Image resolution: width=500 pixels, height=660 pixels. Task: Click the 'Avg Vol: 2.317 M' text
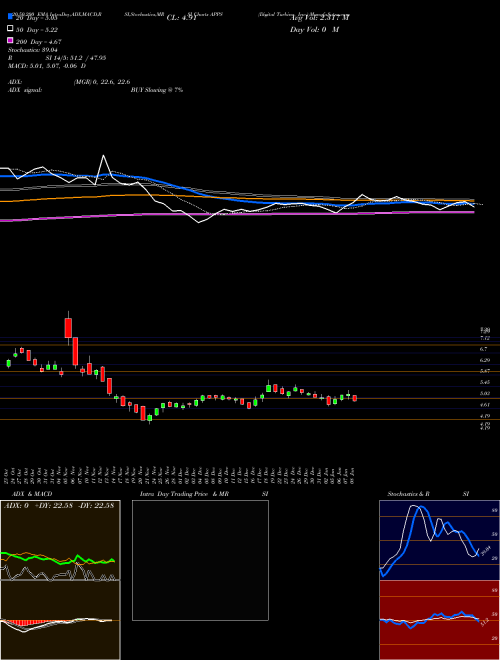(319, 18)
